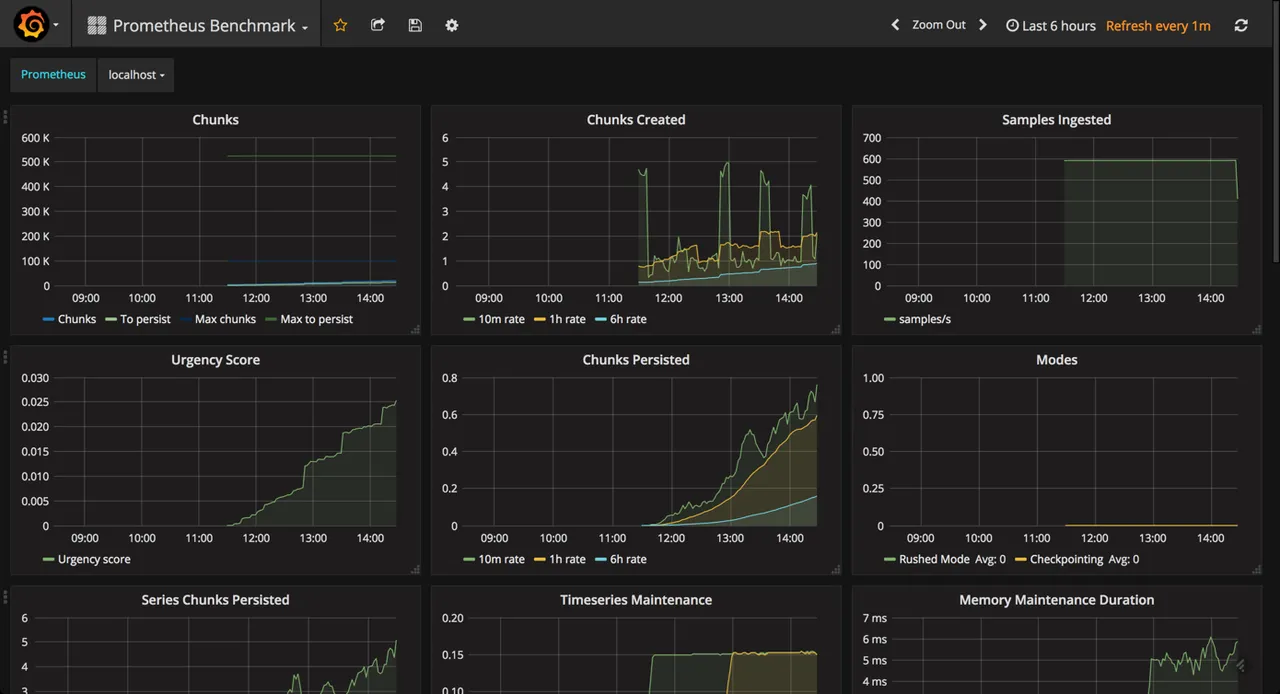1280x694 pixels.
Task: Open the Prometheus Benchmark dashboard picker
Action: coord(198,25)
